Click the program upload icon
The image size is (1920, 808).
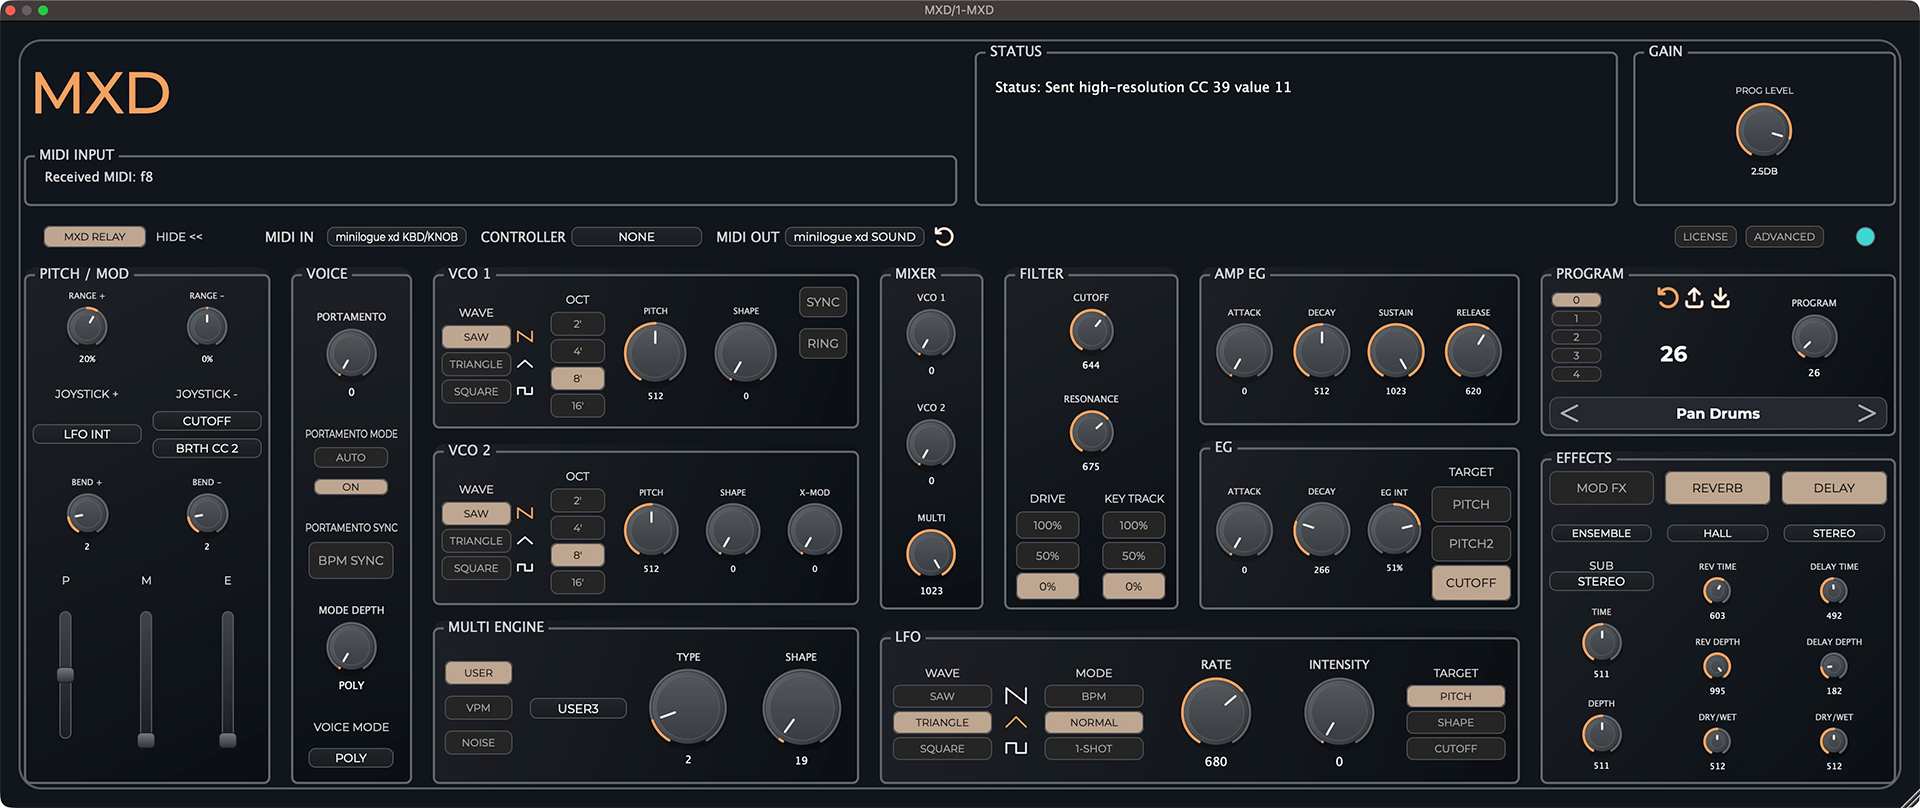1694,298
